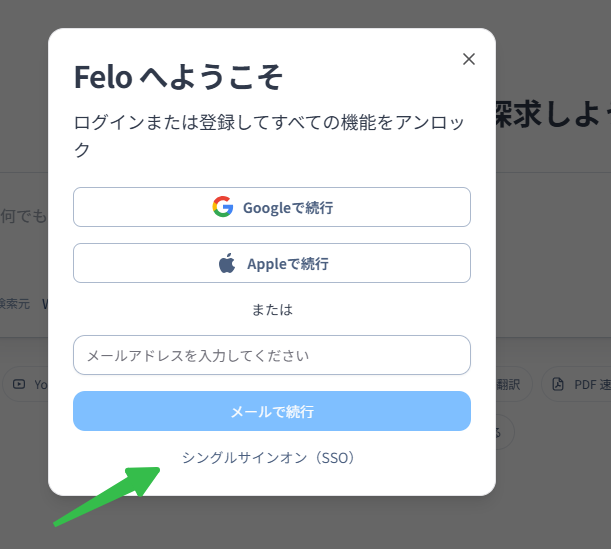Screen dimensions: 611x549
Task: Click the ログインまたは登録 subtitle text
Action: [269, 136]
